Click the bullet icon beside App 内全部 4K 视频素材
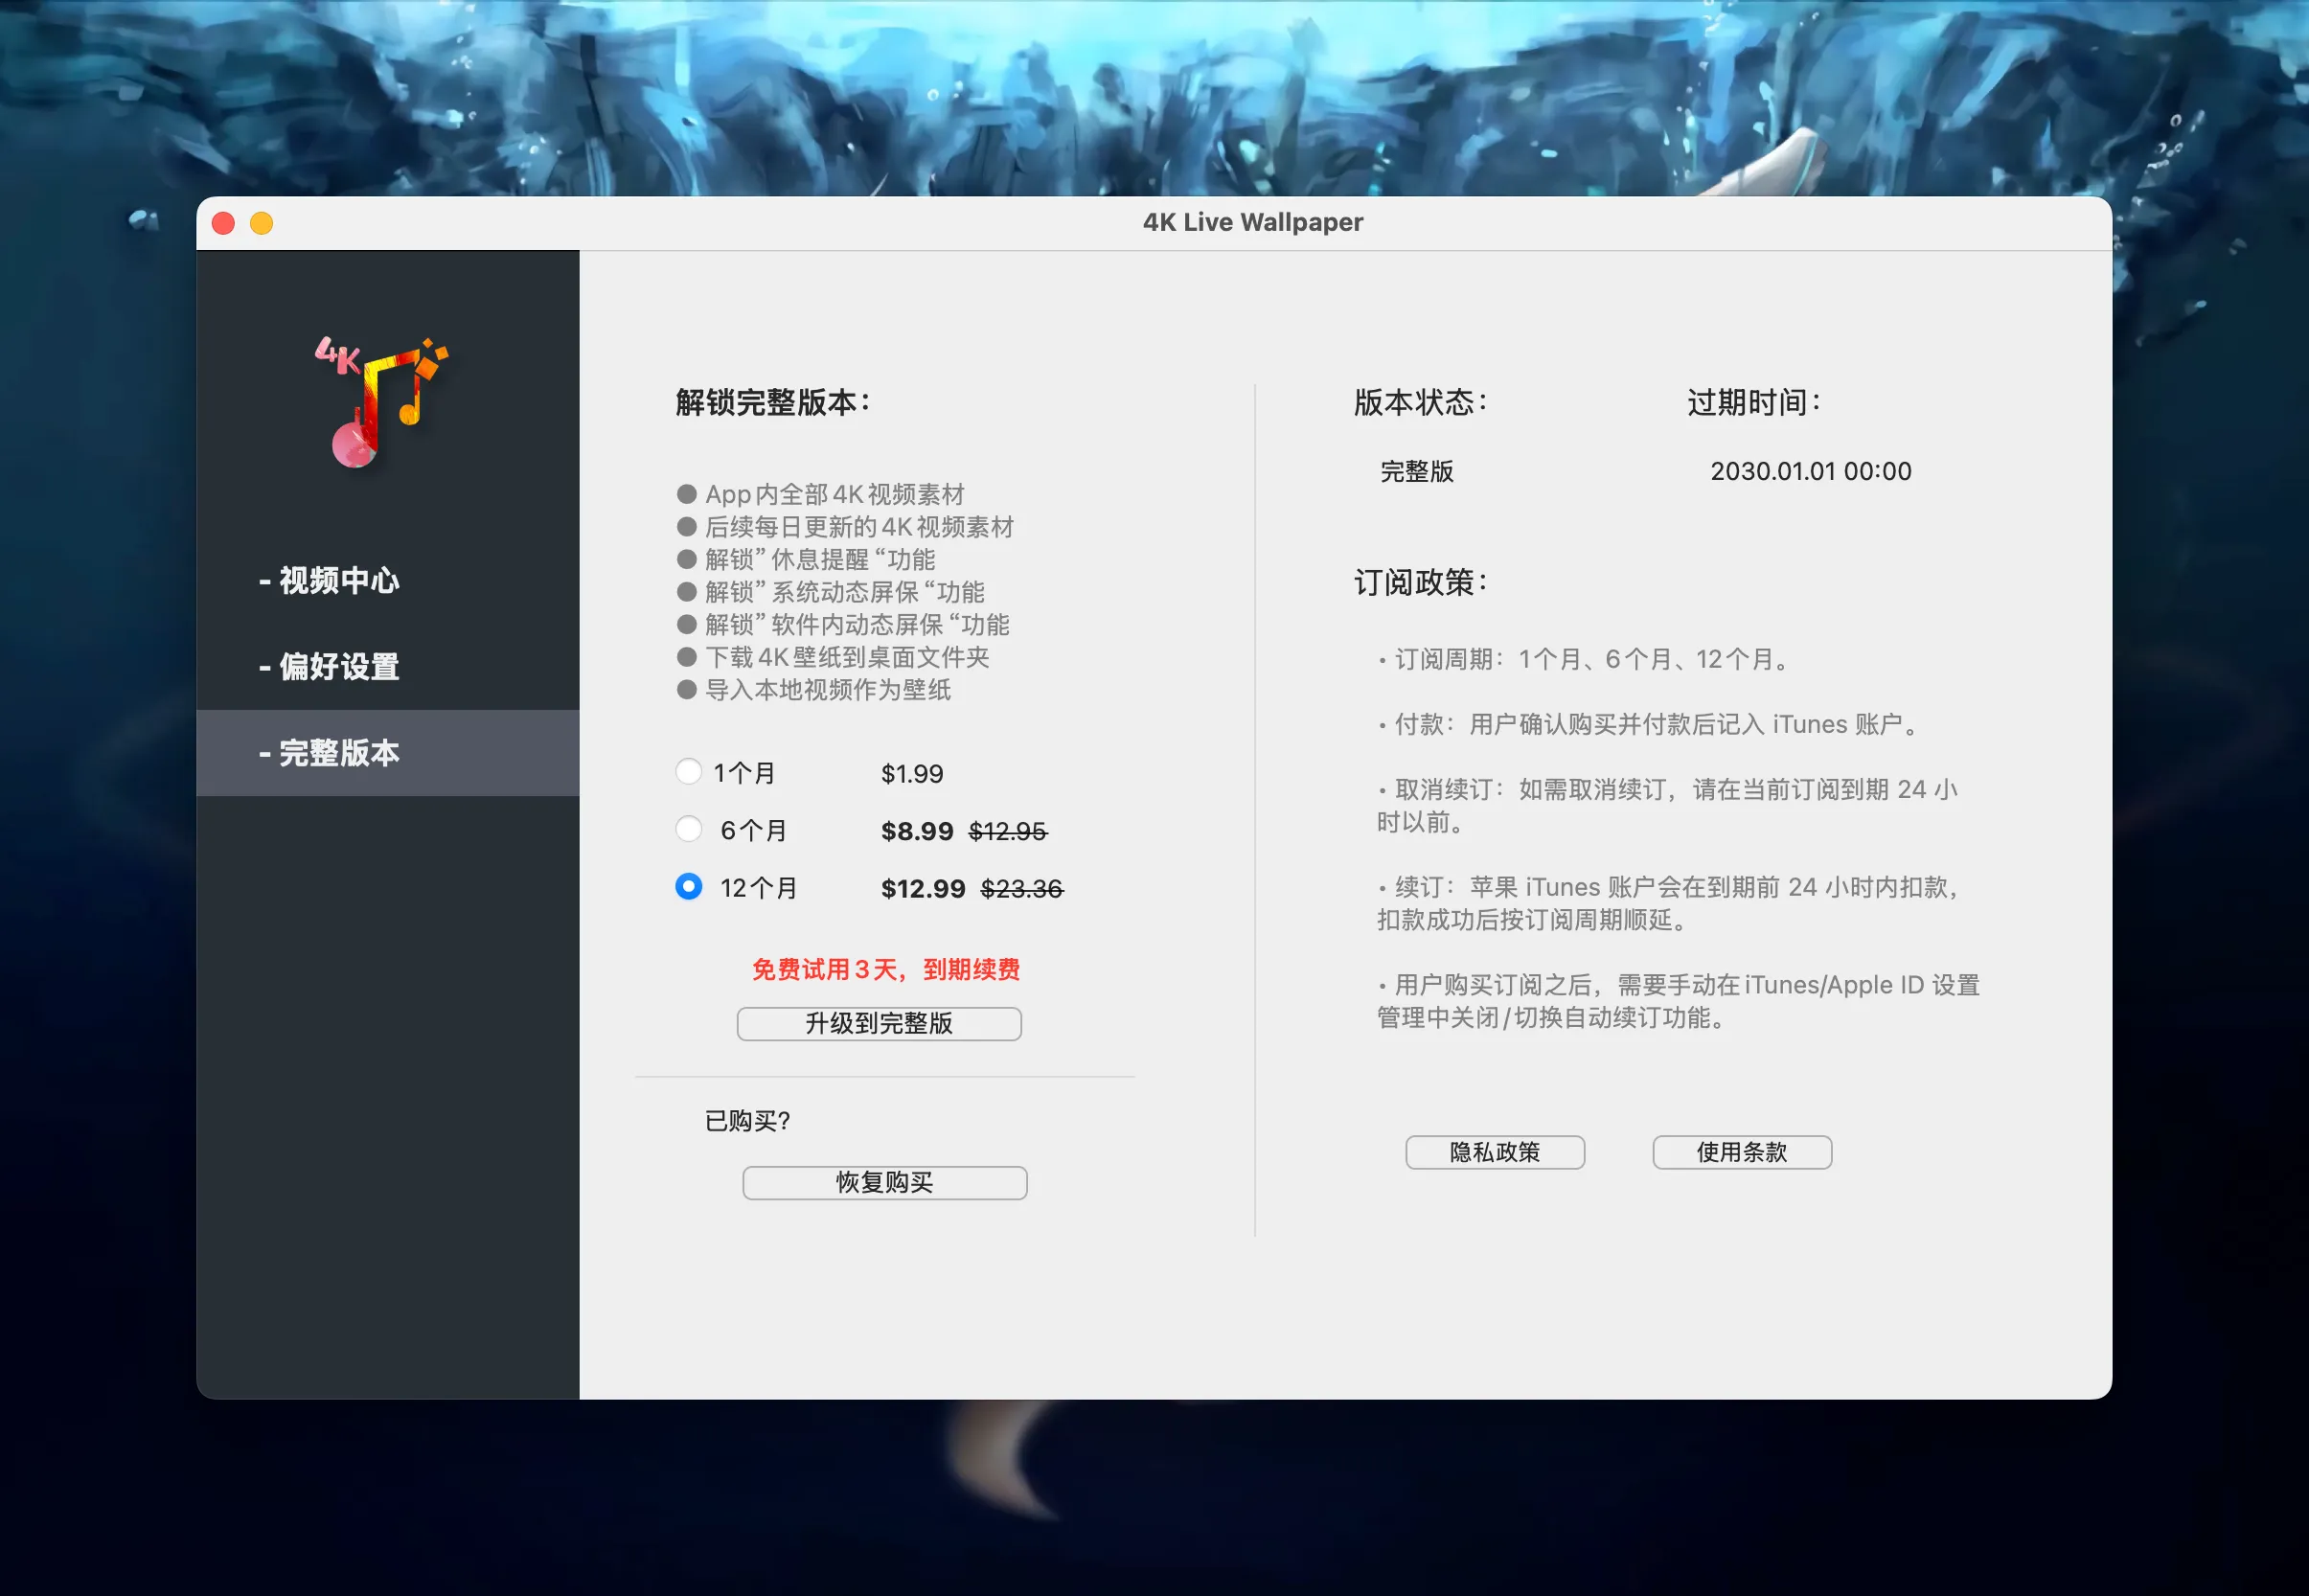The width and height of the screenshot is (2309, 1596). [687, 493]
